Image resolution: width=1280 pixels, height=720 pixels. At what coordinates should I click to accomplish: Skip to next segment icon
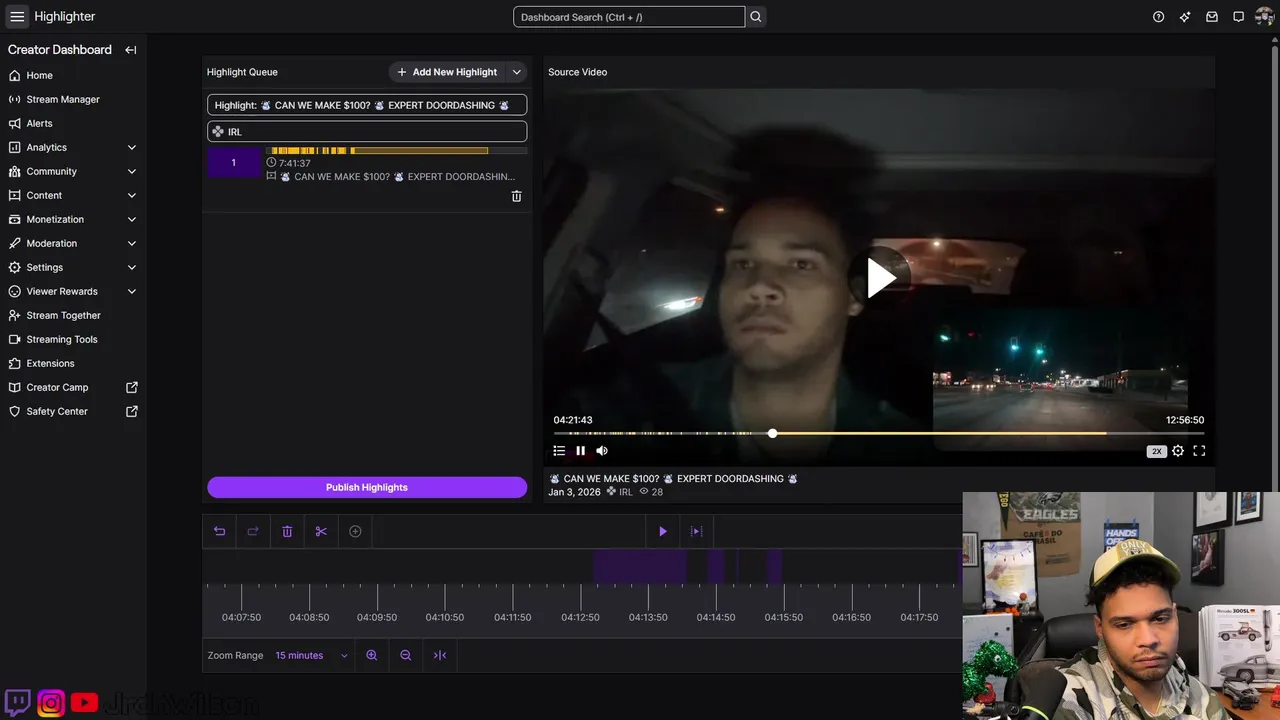click(x=697, y=531)
